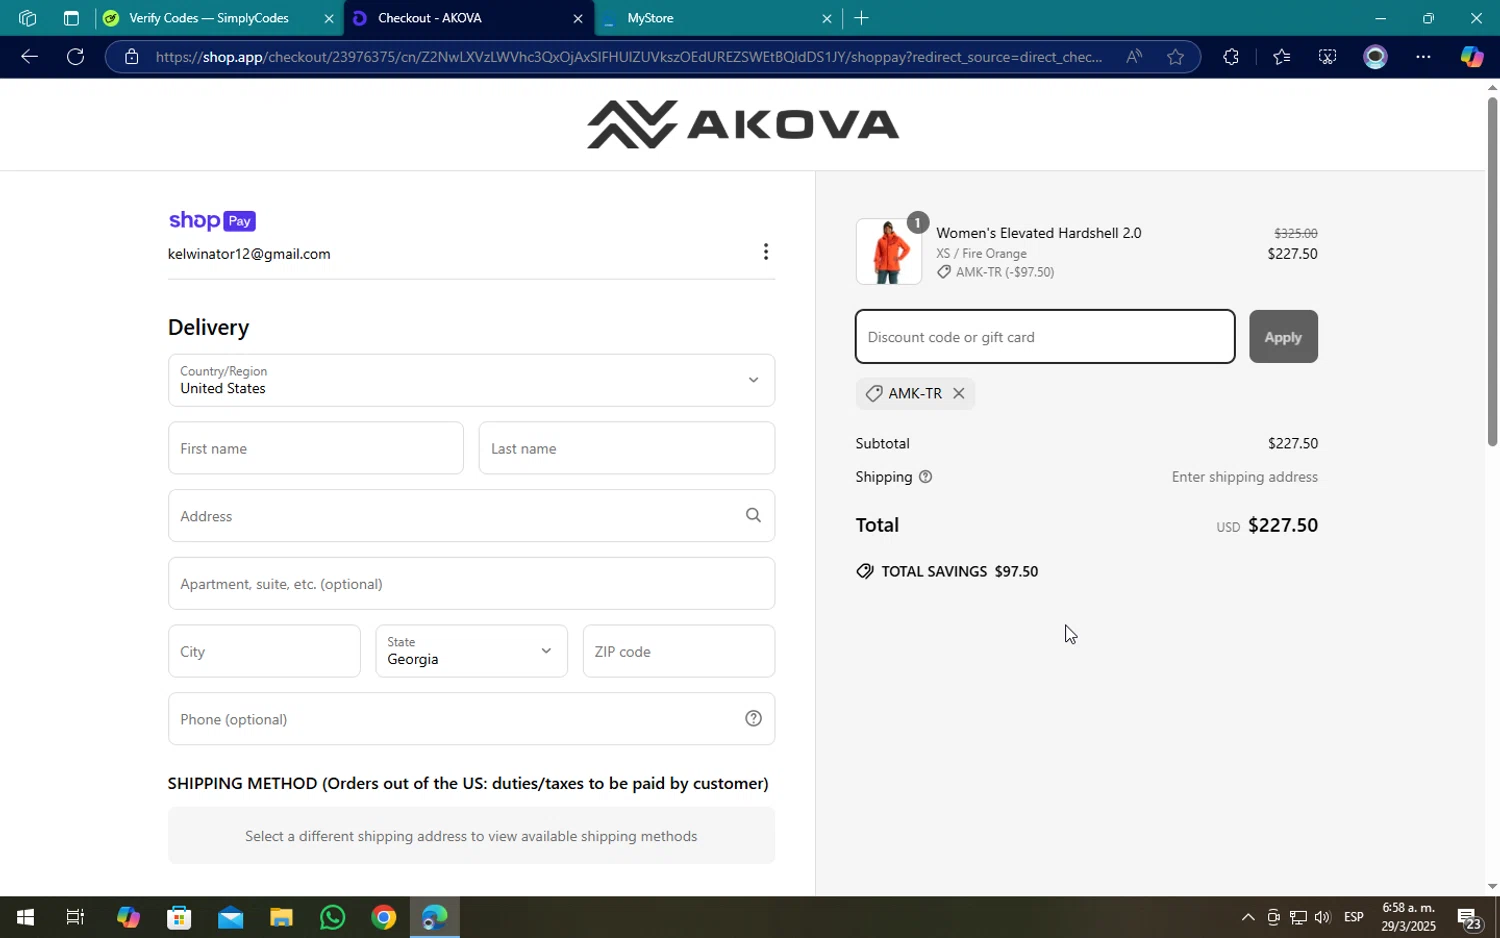Refresh the checkout page

[75, 57]
